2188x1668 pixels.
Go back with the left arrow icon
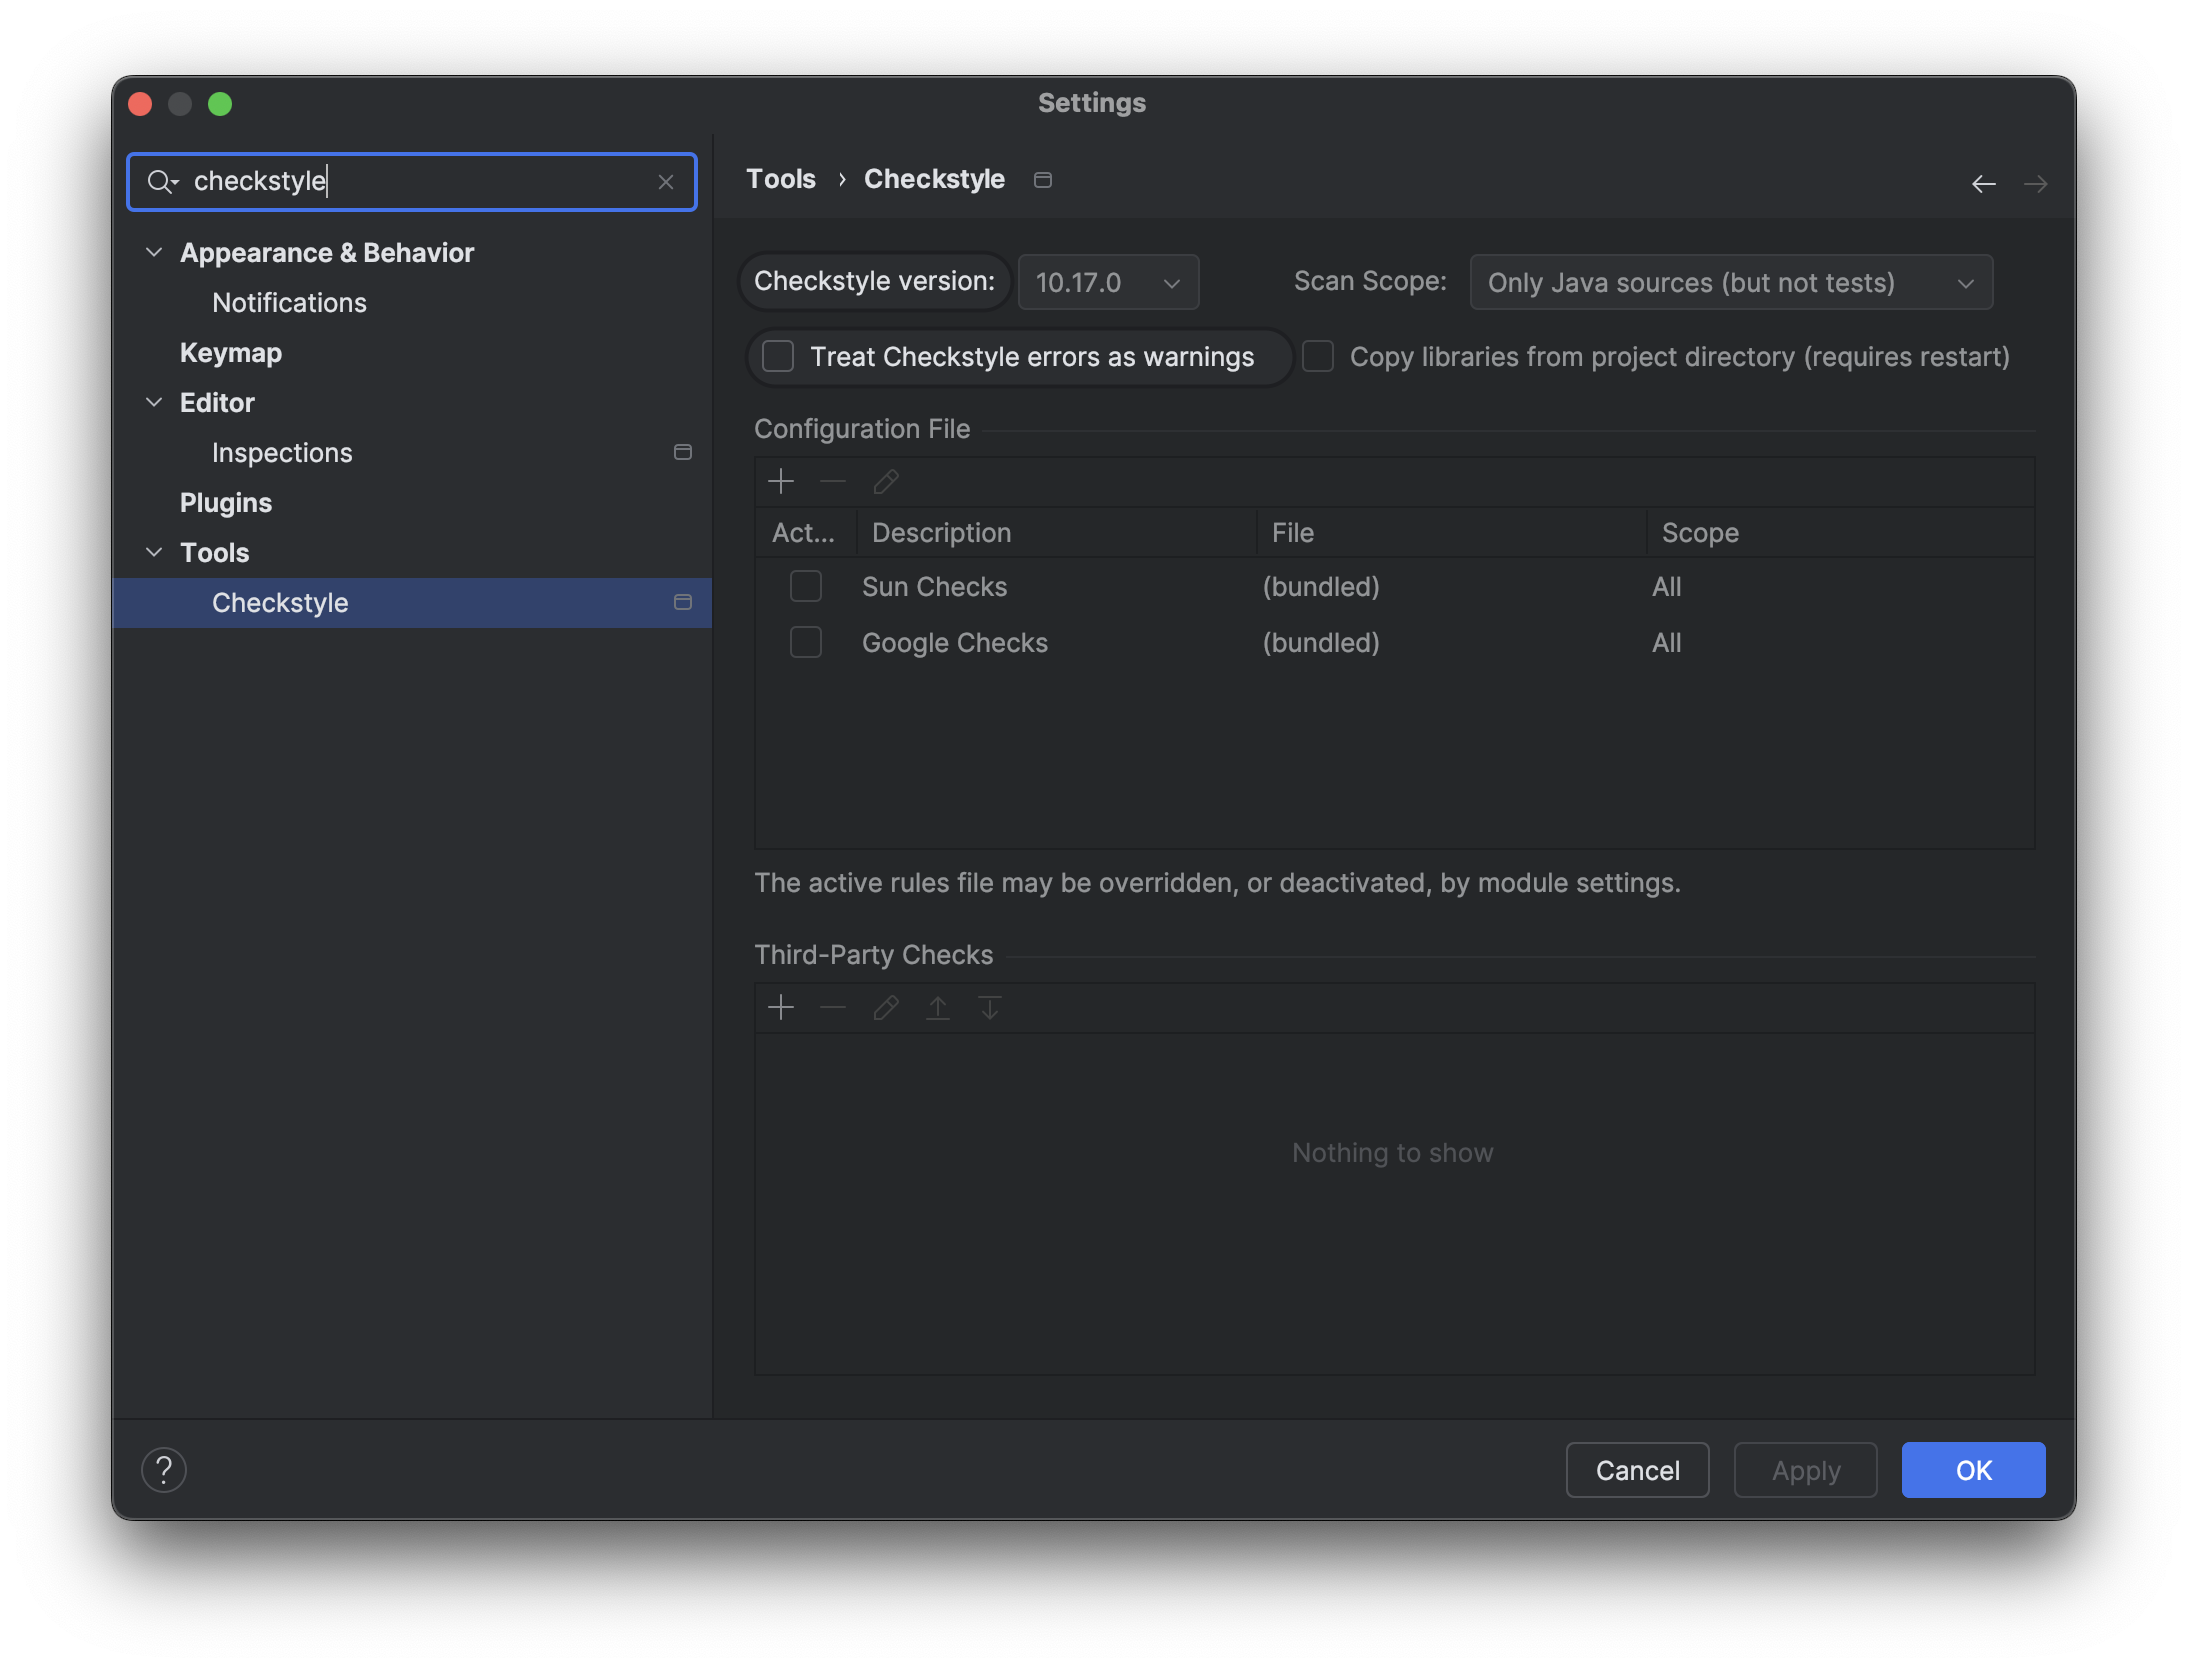coord(1983,184)
